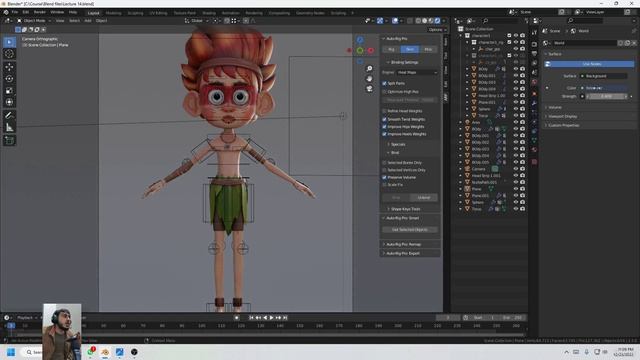Switch to the Misc tab in Auto-Rig Pro
Screen dimensions: 640x360
point(428,49)
